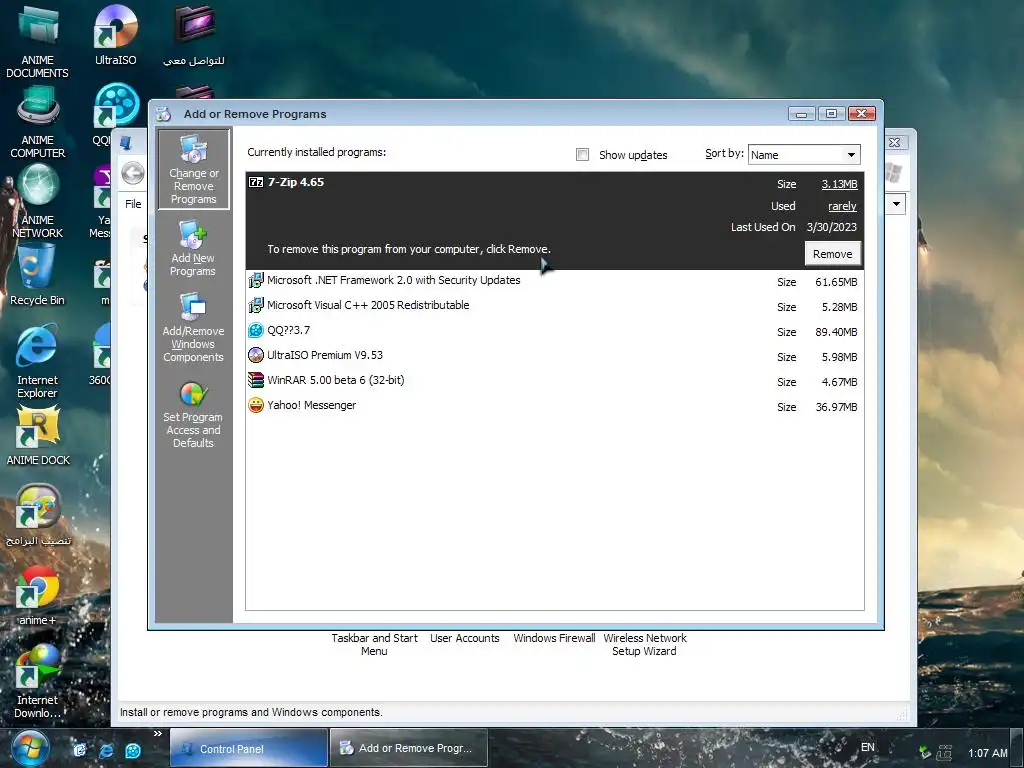The height and width of the screenshot is (768, 1024).
Task: Click Internet Explorer quick launch icon
Action: tap(106, 750)
